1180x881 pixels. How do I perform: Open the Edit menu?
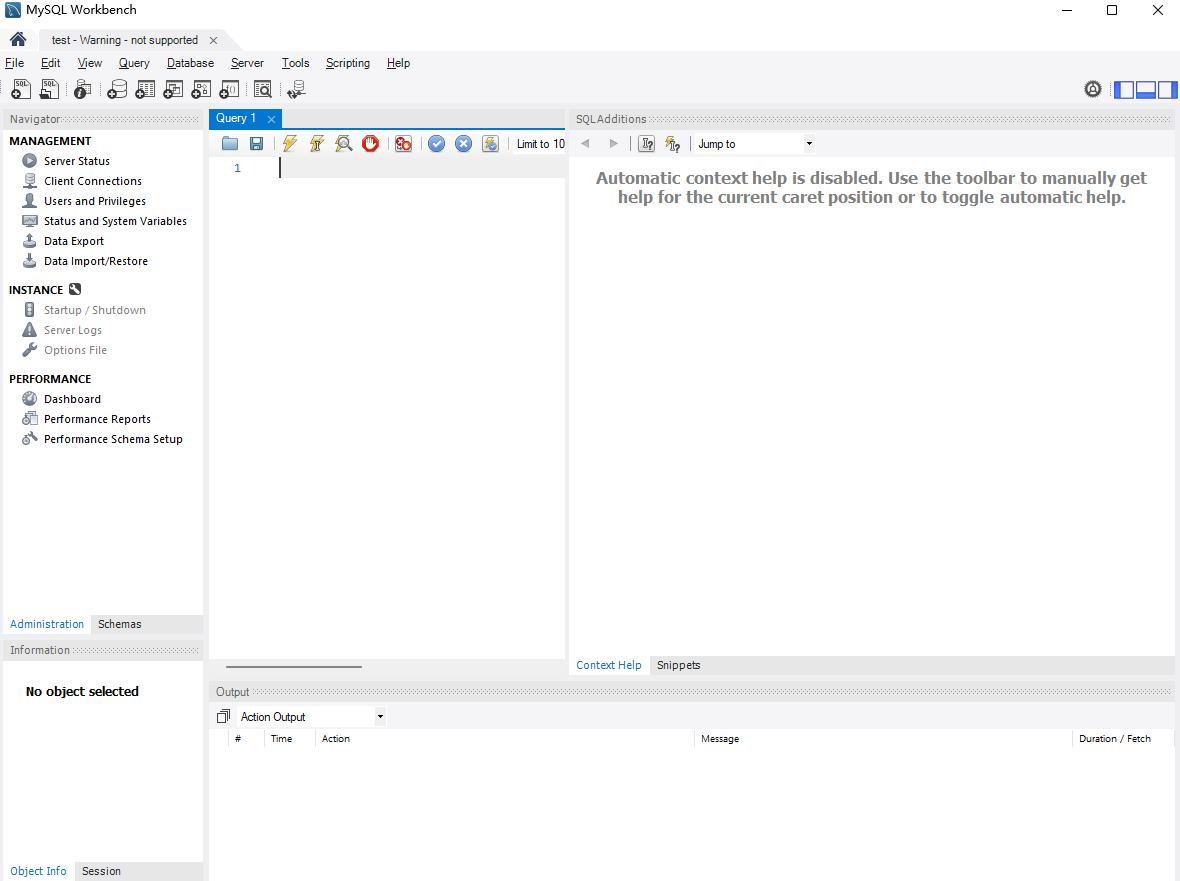coord(50,63)
